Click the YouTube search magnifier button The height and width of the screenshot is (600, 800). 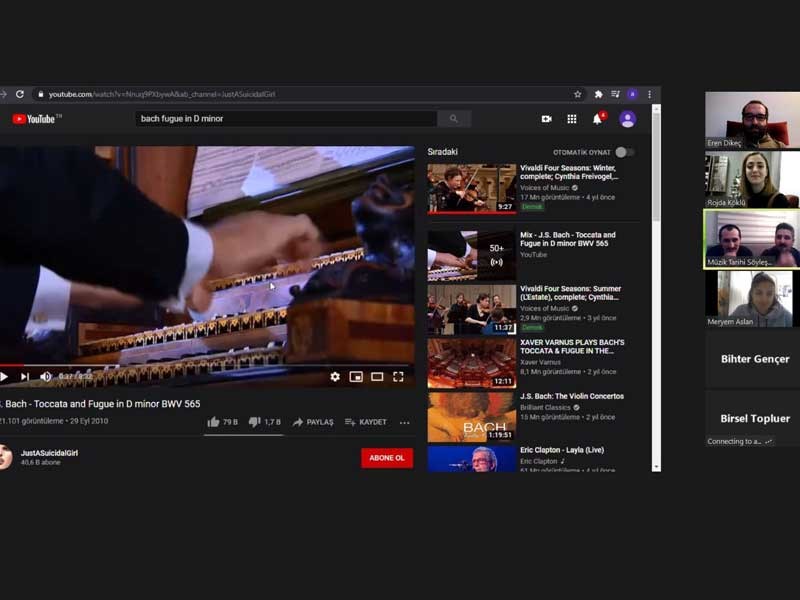click(454, 119)
